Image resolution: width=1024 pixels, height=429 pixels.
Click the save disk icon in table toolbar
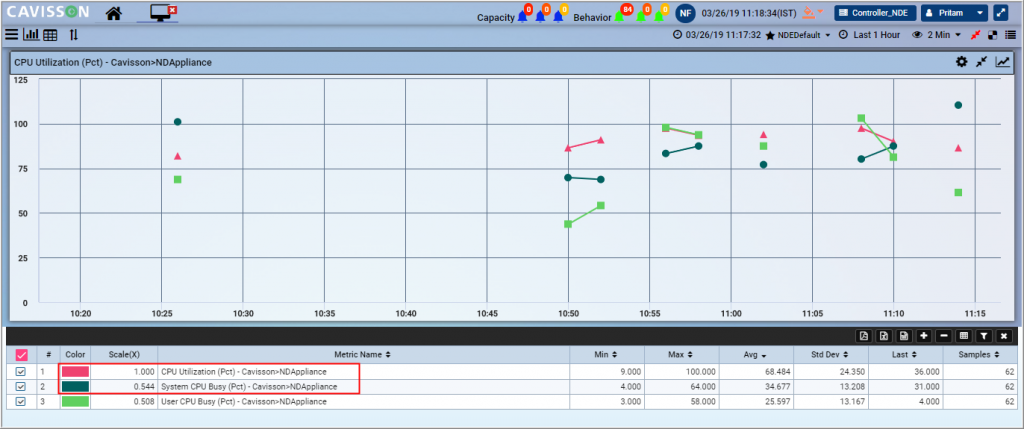pos(904,336)
